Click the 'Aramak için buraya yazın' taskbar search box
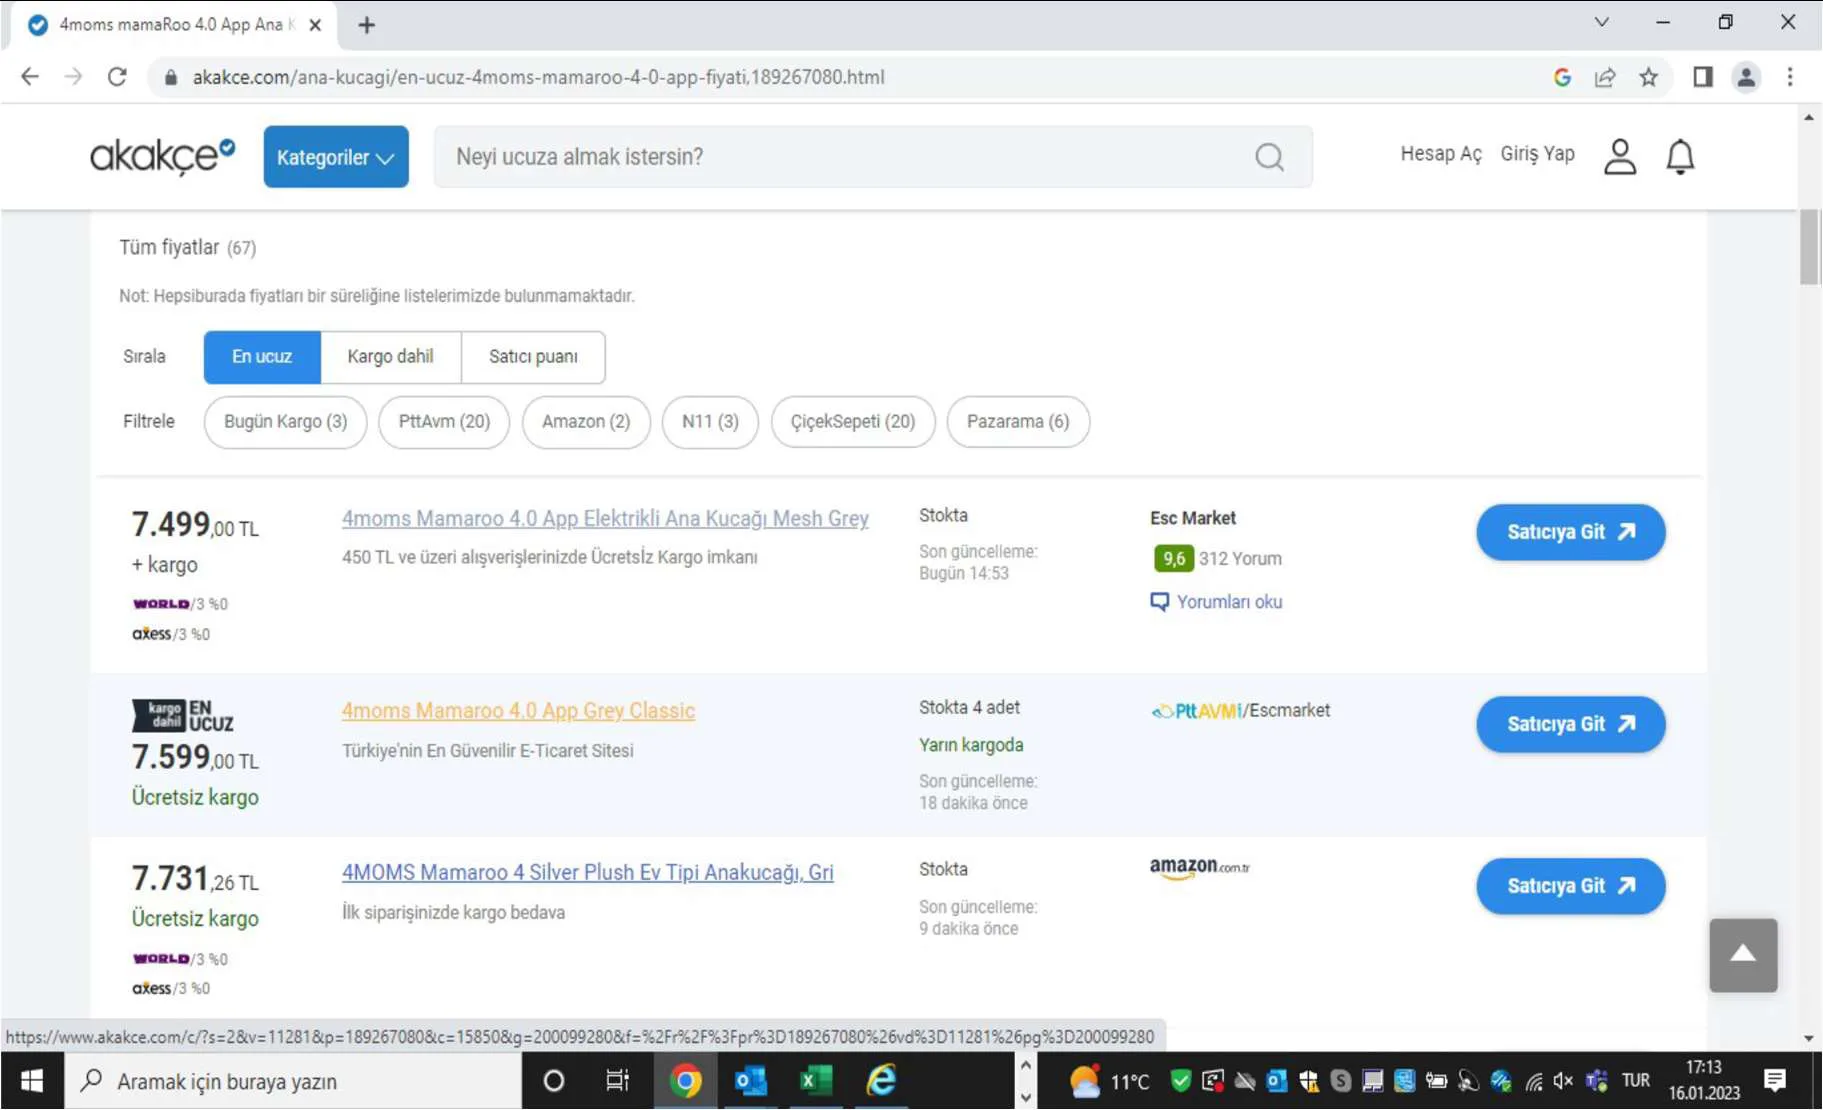This screenshot has height=1110, width=1823. tap(294, 1081)
